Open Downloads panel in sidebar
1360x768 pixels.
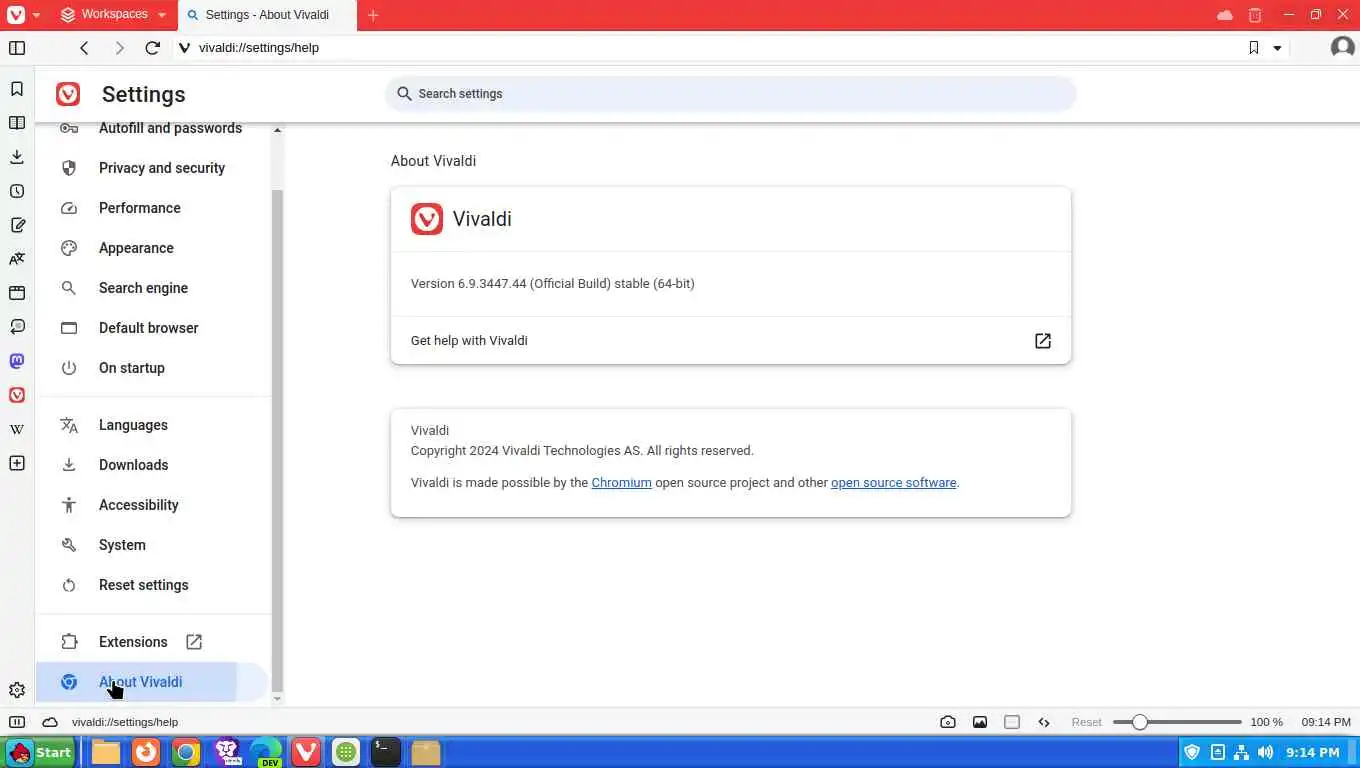pos(17,157)
